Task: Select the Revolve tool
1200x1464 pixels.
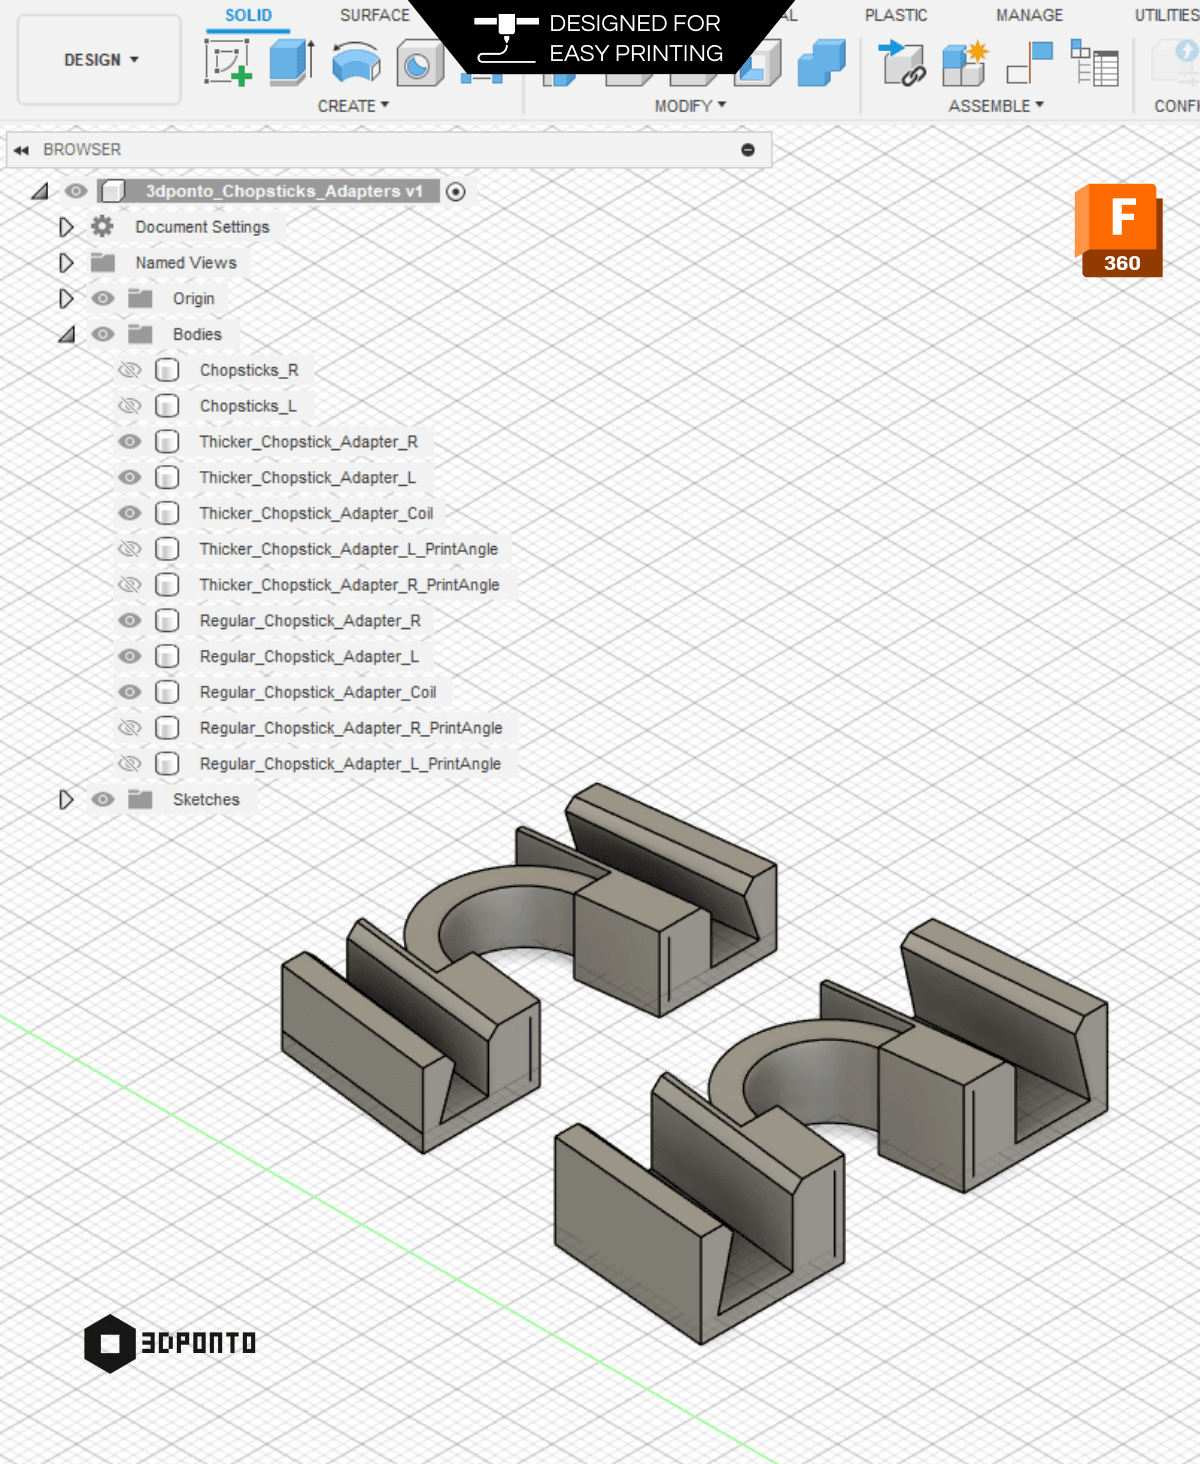Action: (x=356, y=63)
